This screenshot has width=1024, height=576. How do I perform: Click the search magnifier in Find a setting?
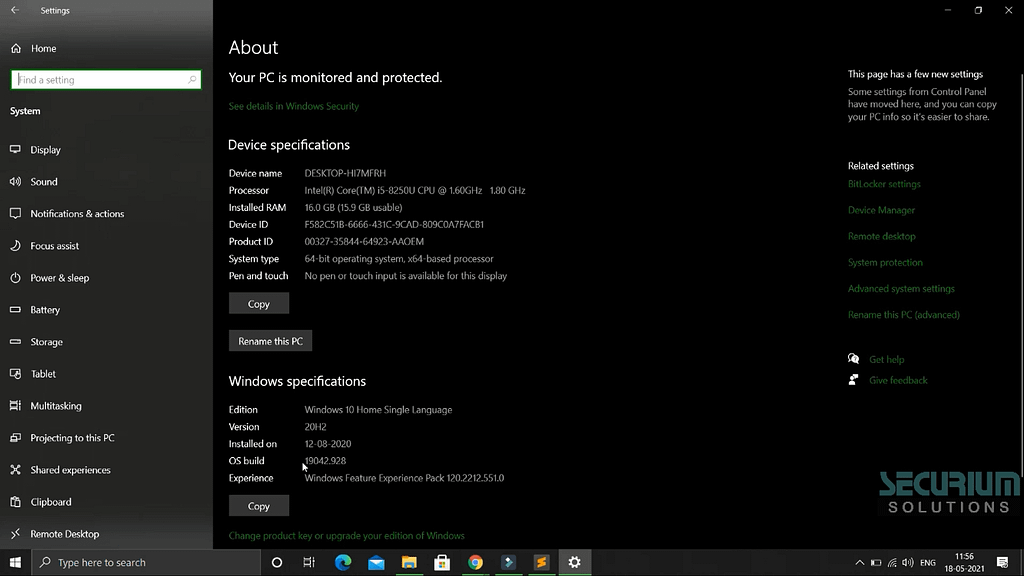tap(191, 80)
